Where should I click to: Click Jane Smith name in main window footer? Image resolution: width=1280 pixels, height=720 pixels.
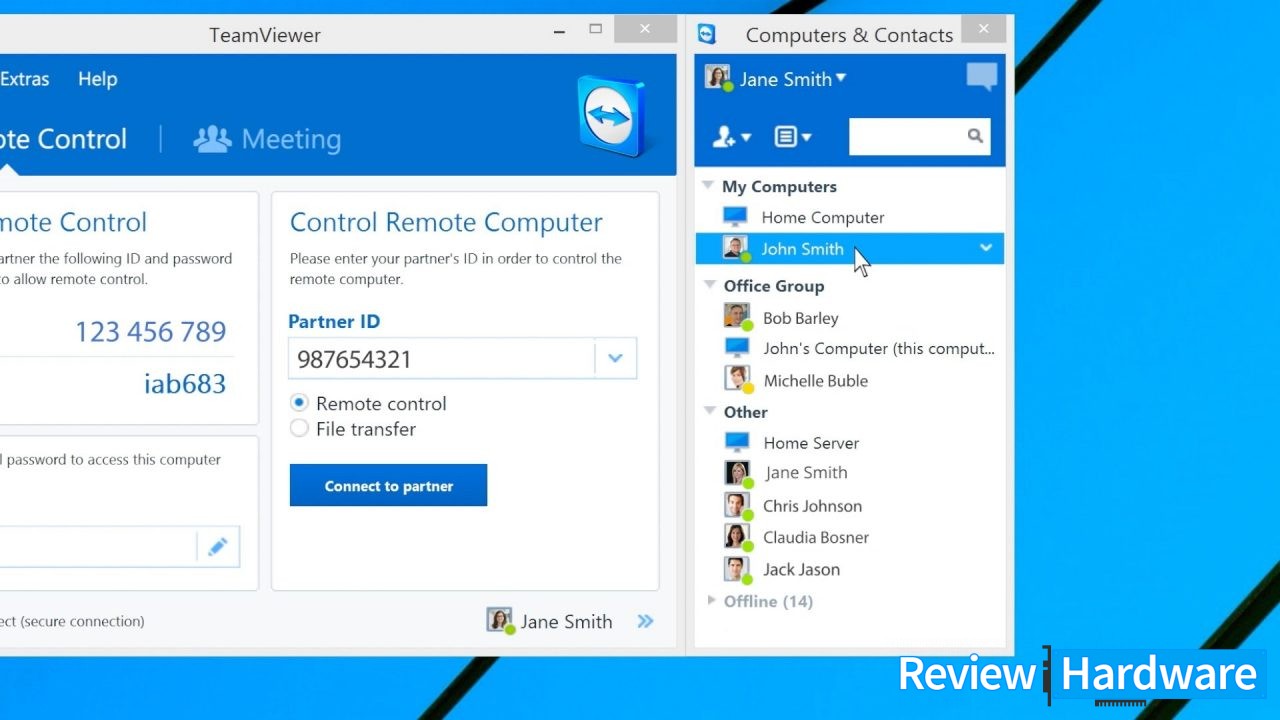coord(566,622)
